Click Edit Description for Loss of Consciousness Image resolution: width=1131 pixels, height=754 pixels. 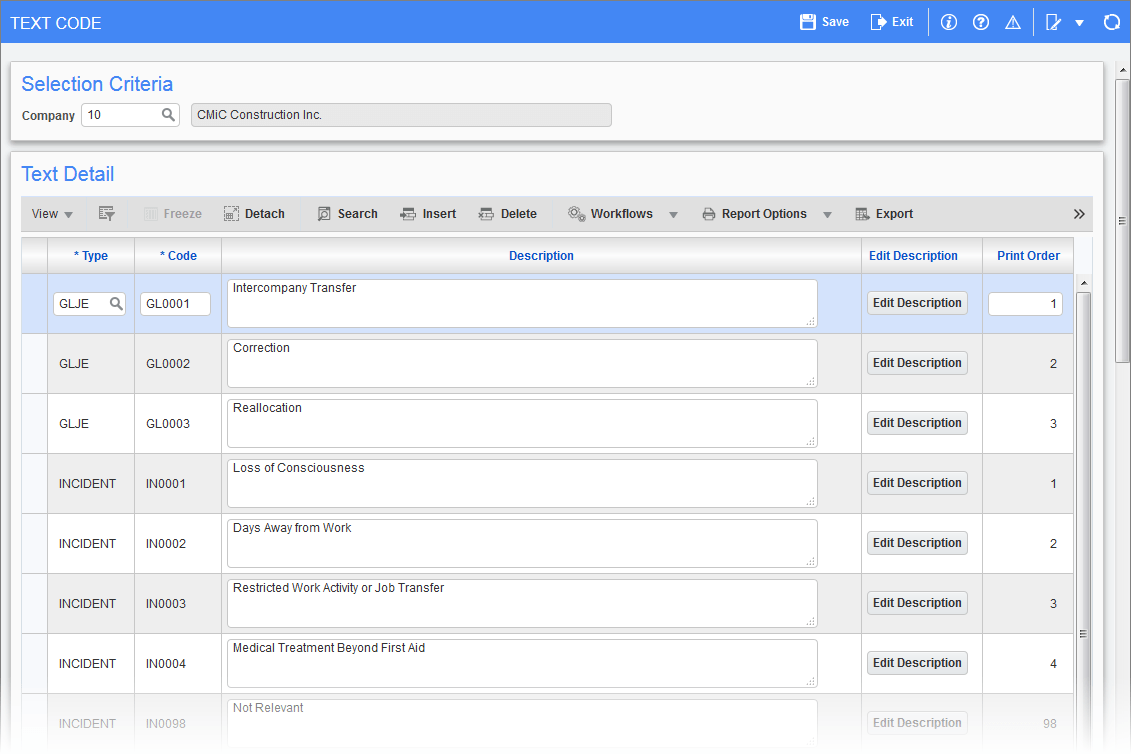click(x=917, y=483)
